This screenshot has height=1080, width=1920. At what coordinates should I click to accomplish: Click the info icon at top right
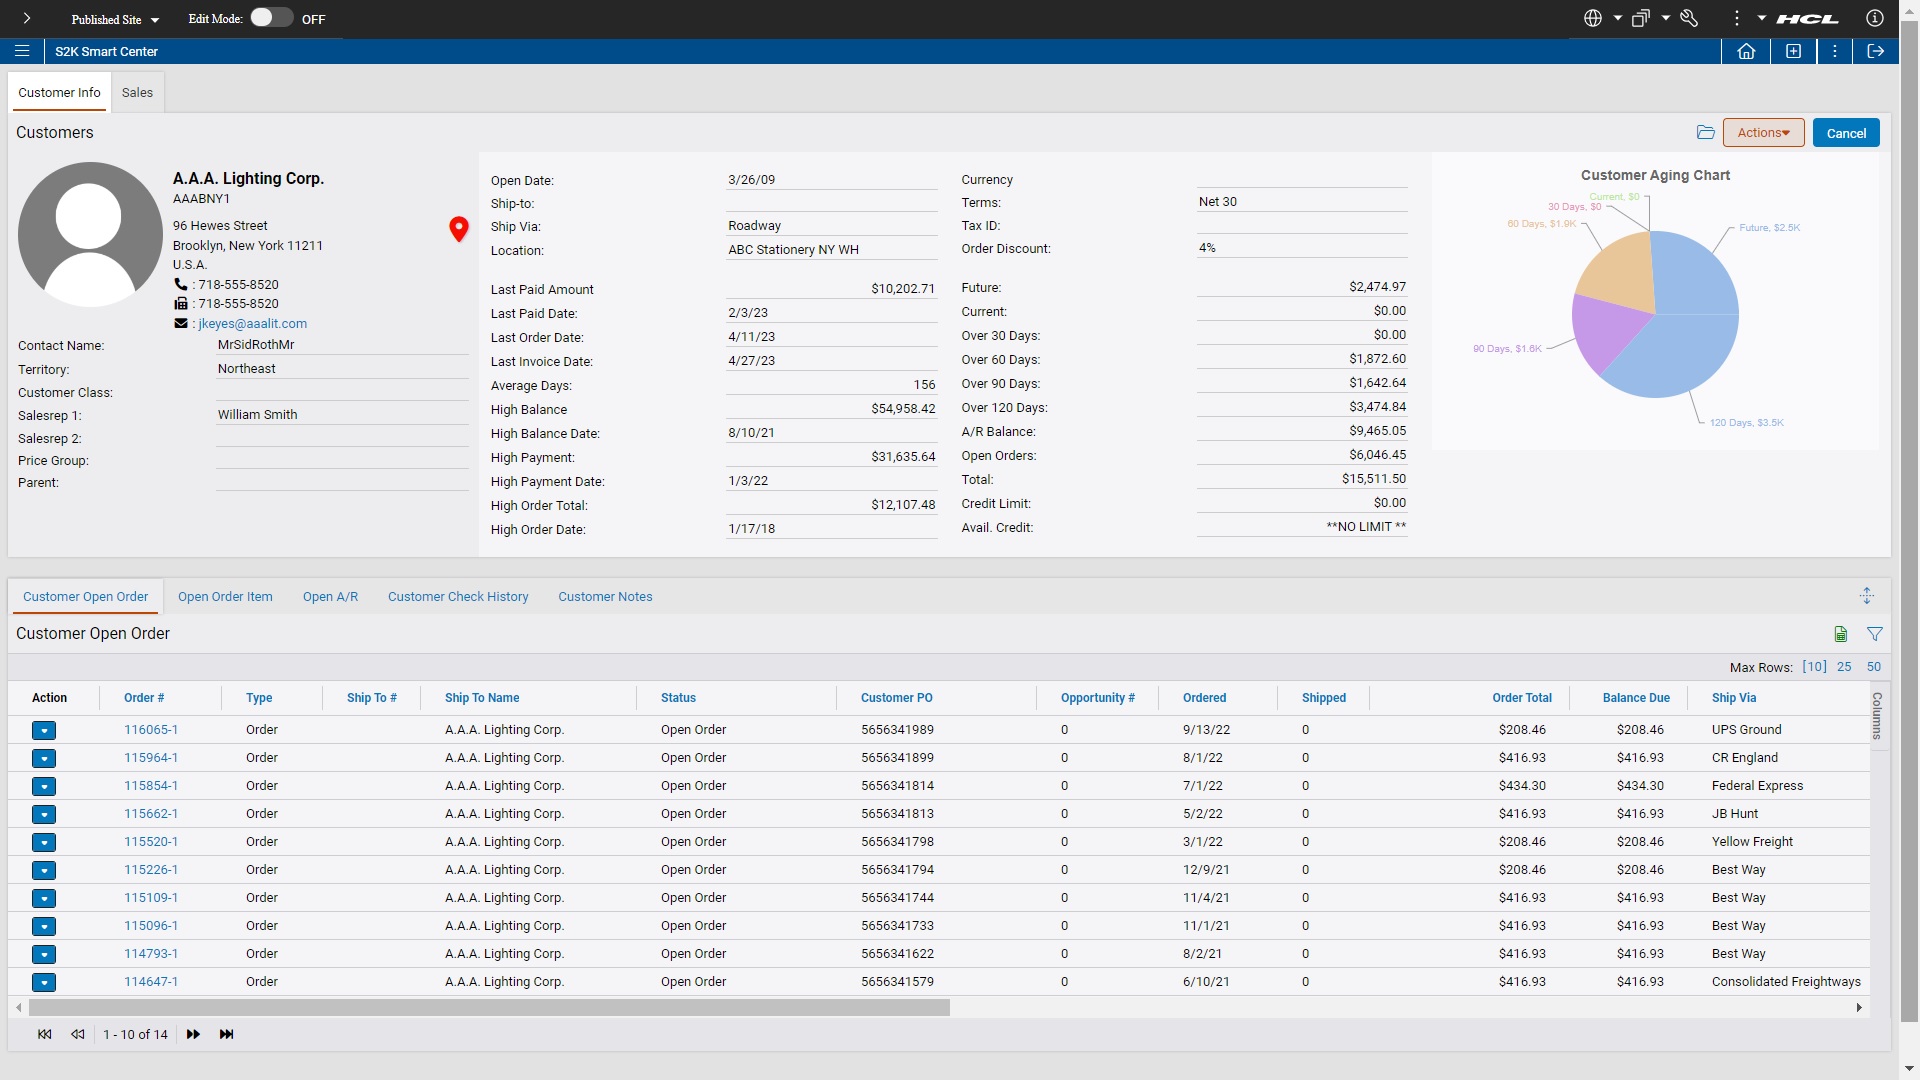click(1875, 18)
